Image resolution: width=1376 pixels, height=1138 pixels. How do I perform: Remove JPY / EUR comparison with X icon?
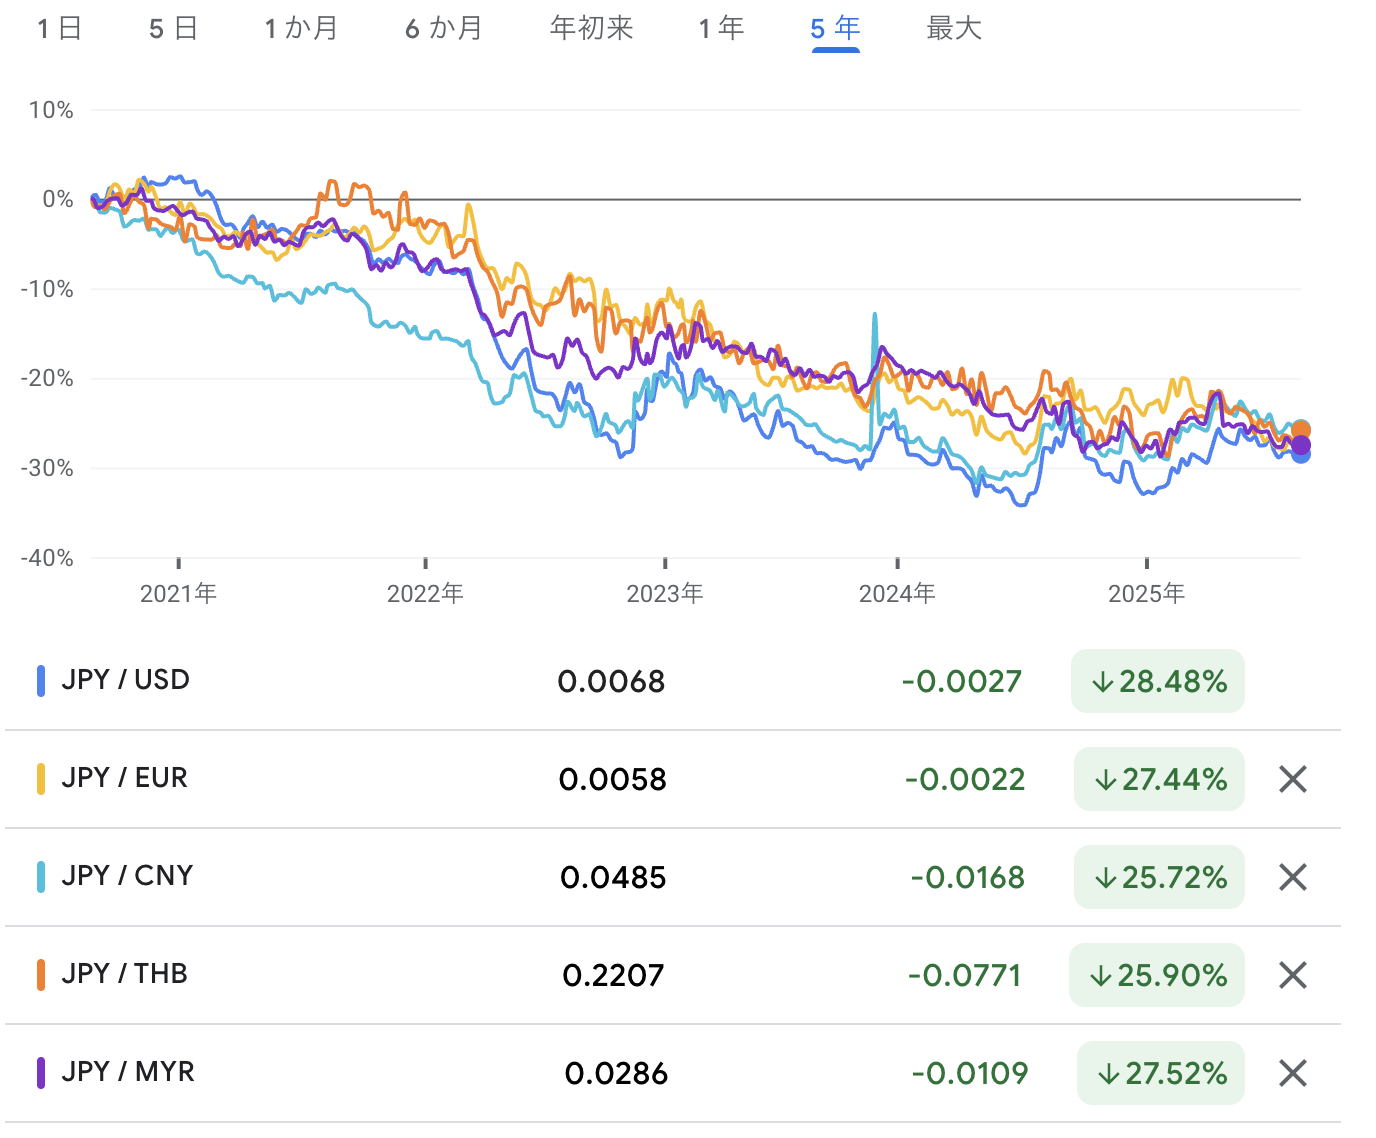click(1293, 779)
